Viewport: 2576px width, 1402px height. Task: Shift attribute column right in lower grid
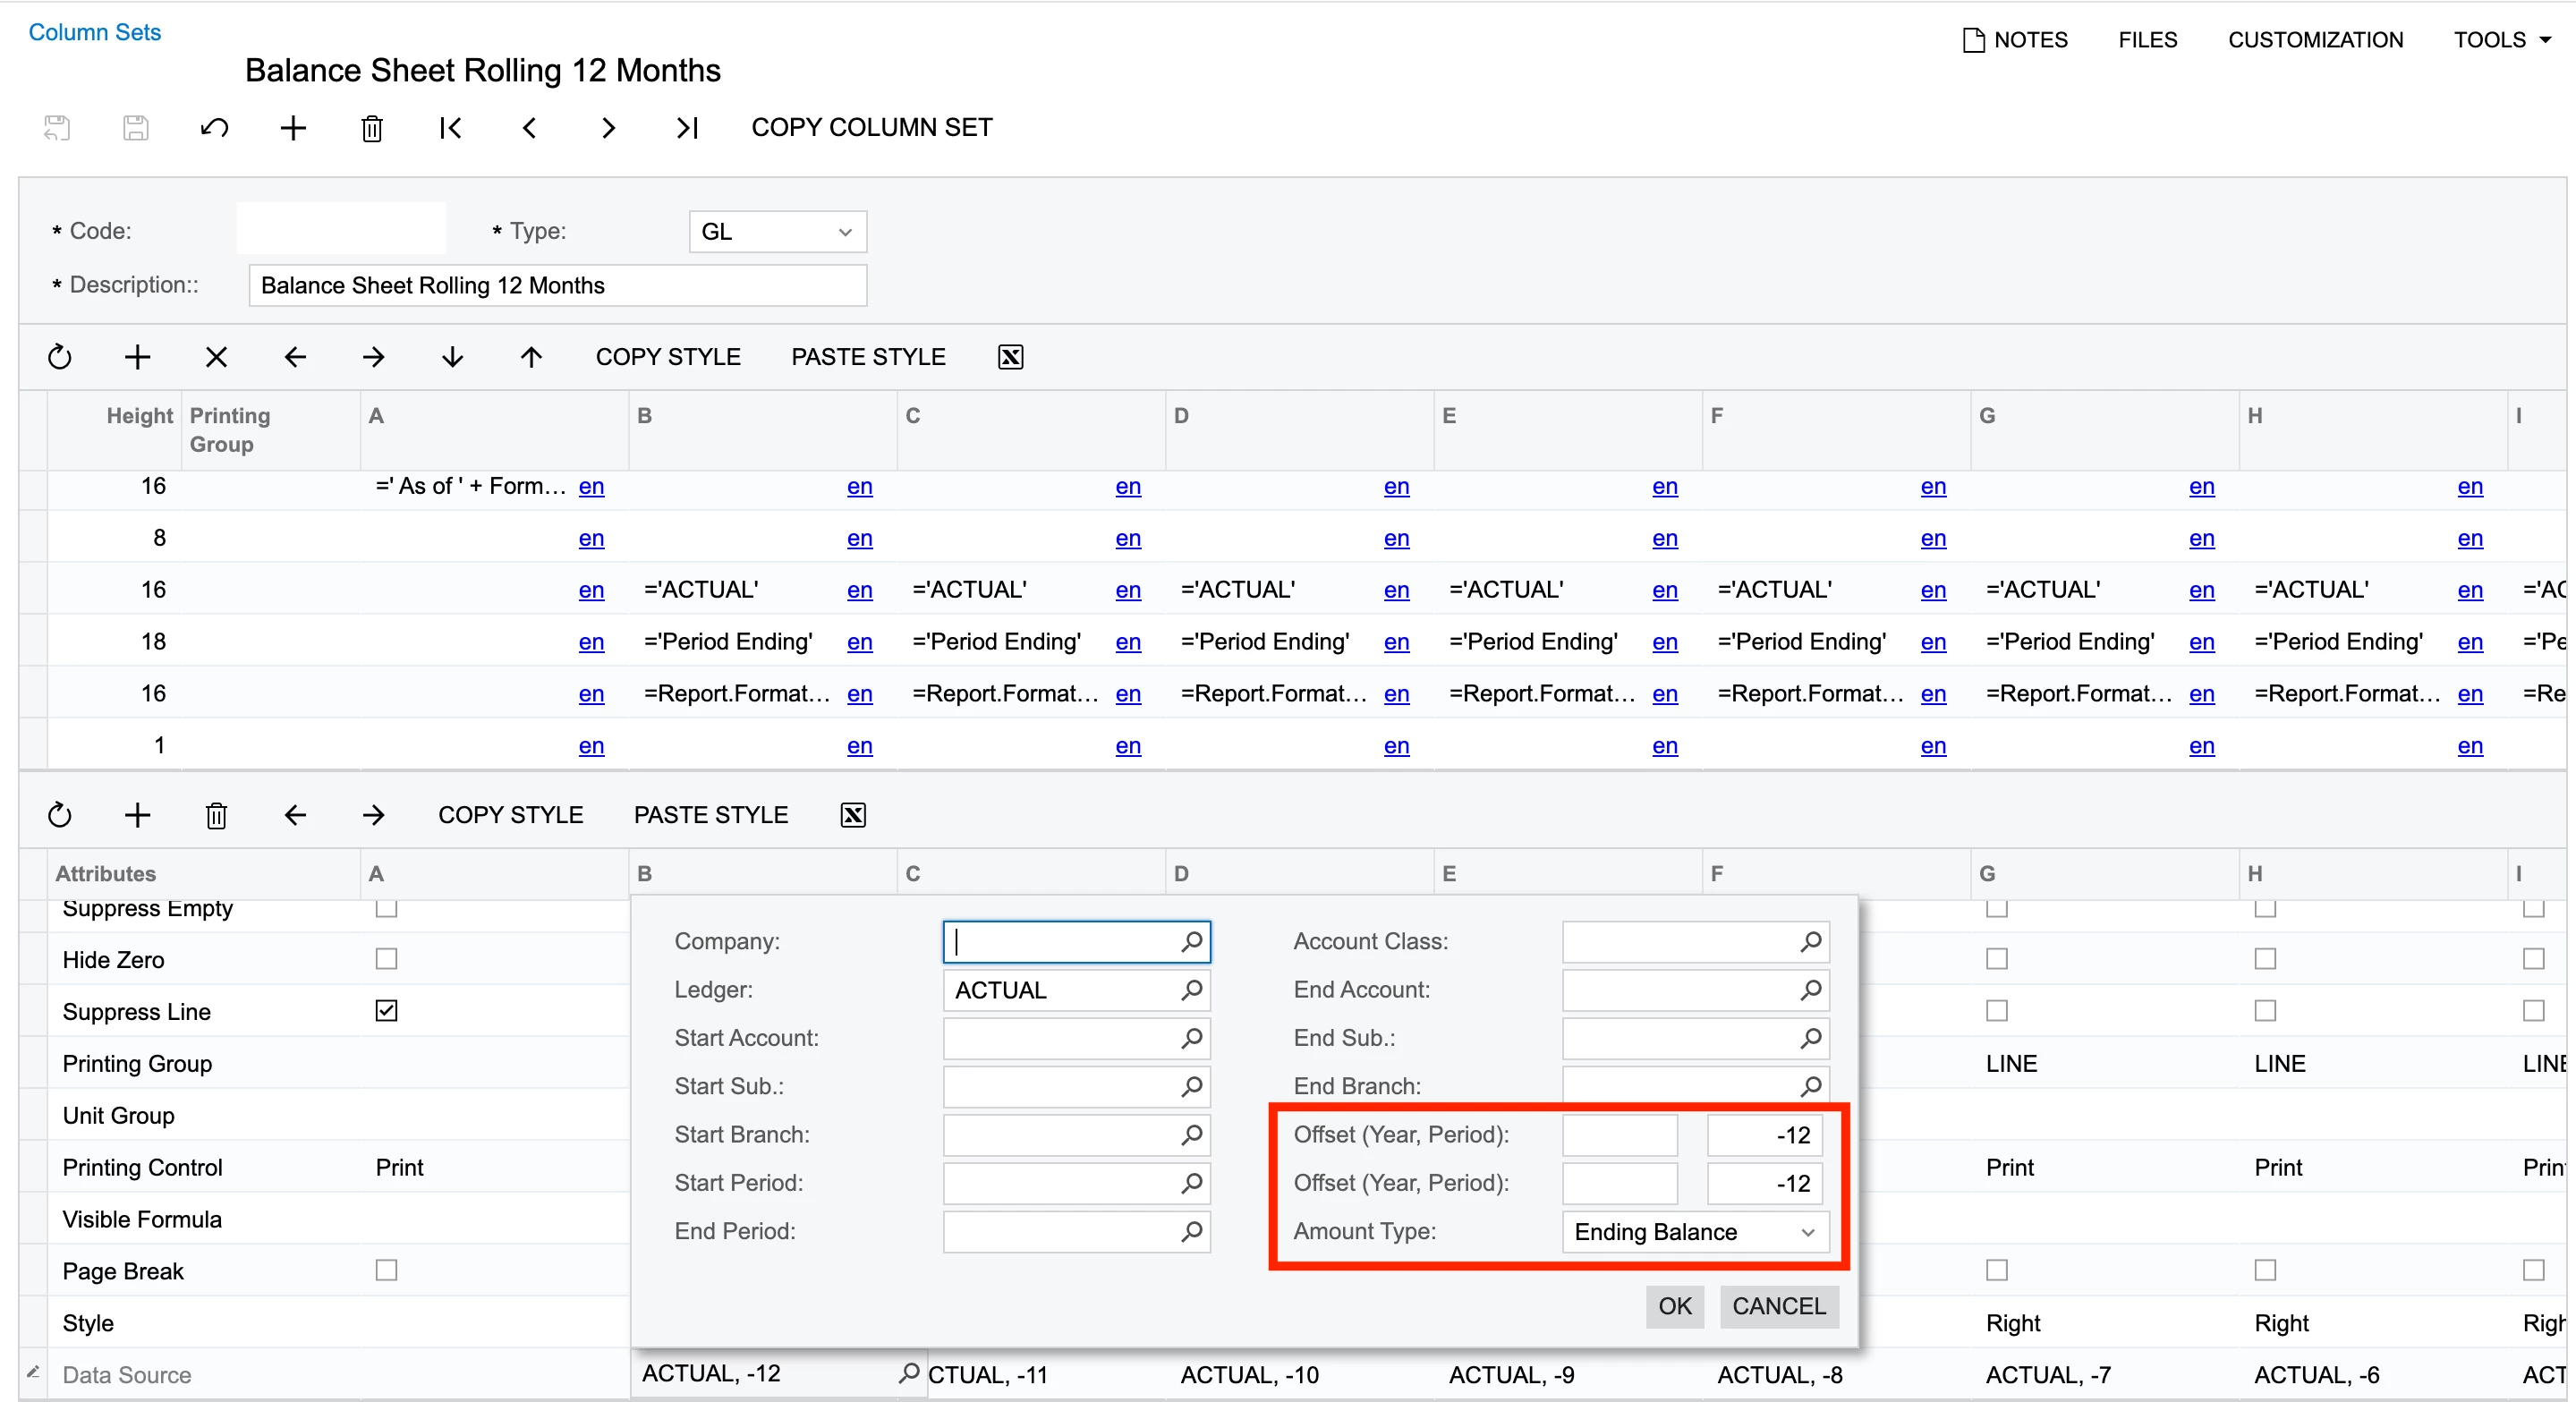[x=374, y=815]
